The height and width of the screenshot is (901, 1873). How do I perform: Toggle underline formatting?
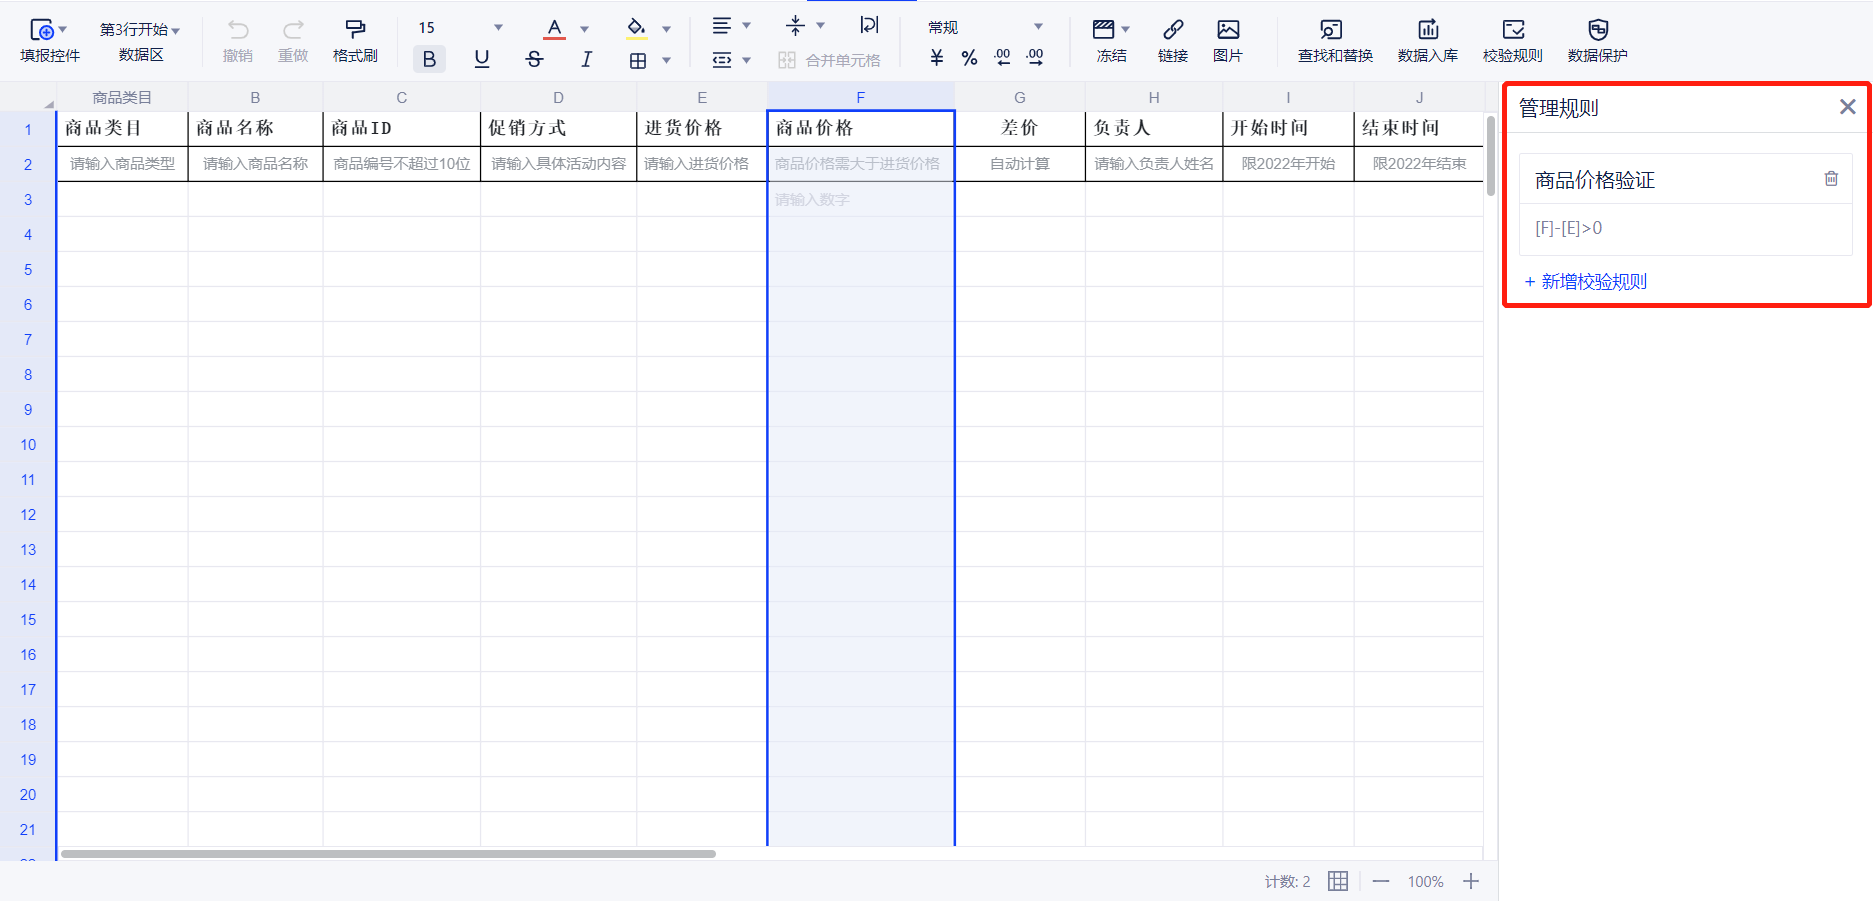482,59
